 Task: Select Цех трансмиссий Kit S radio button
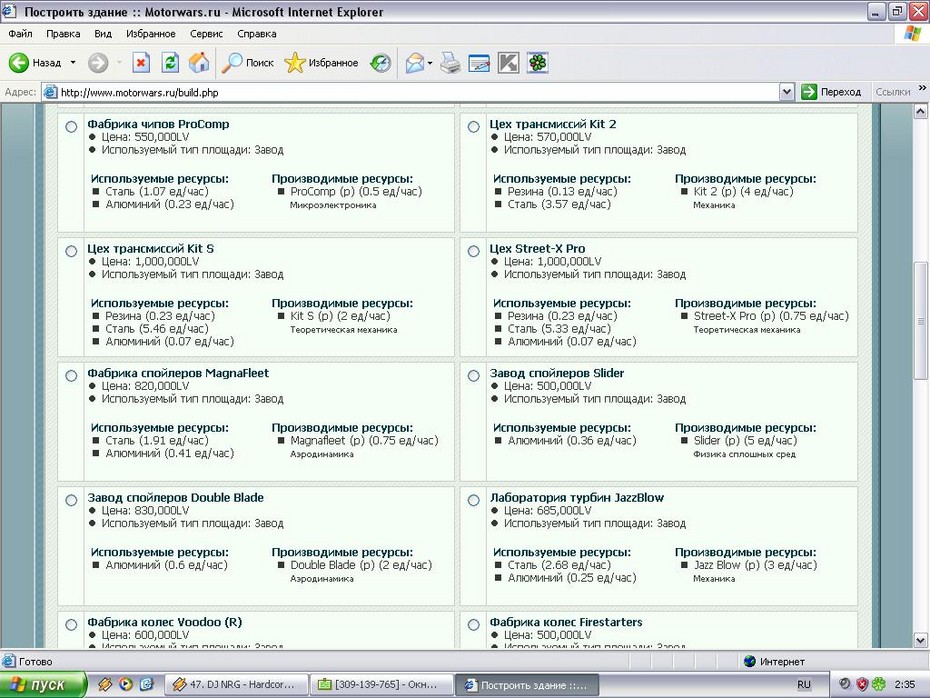[x=71, y=251]
